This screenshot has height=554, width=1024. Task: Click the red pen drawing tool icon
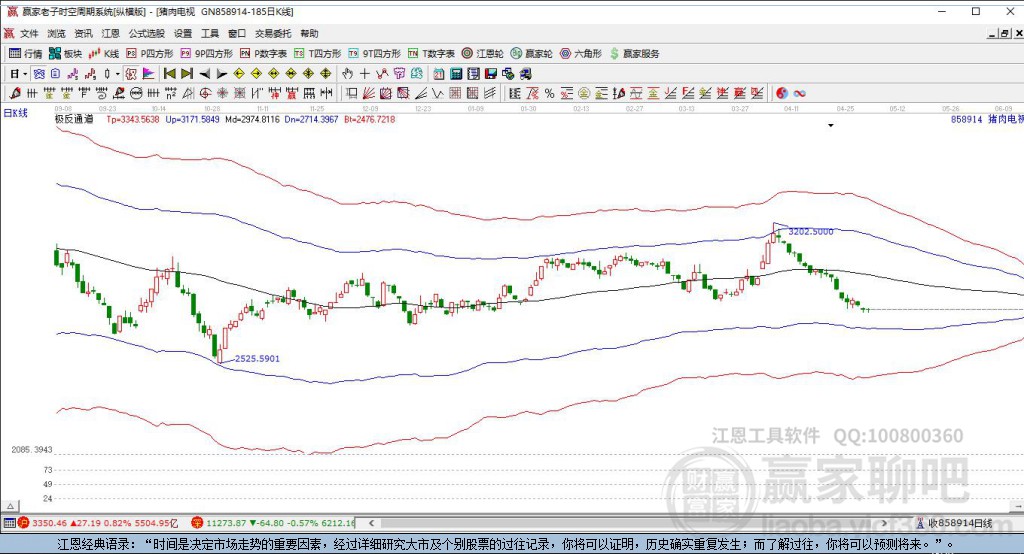[x=15, y=93]
